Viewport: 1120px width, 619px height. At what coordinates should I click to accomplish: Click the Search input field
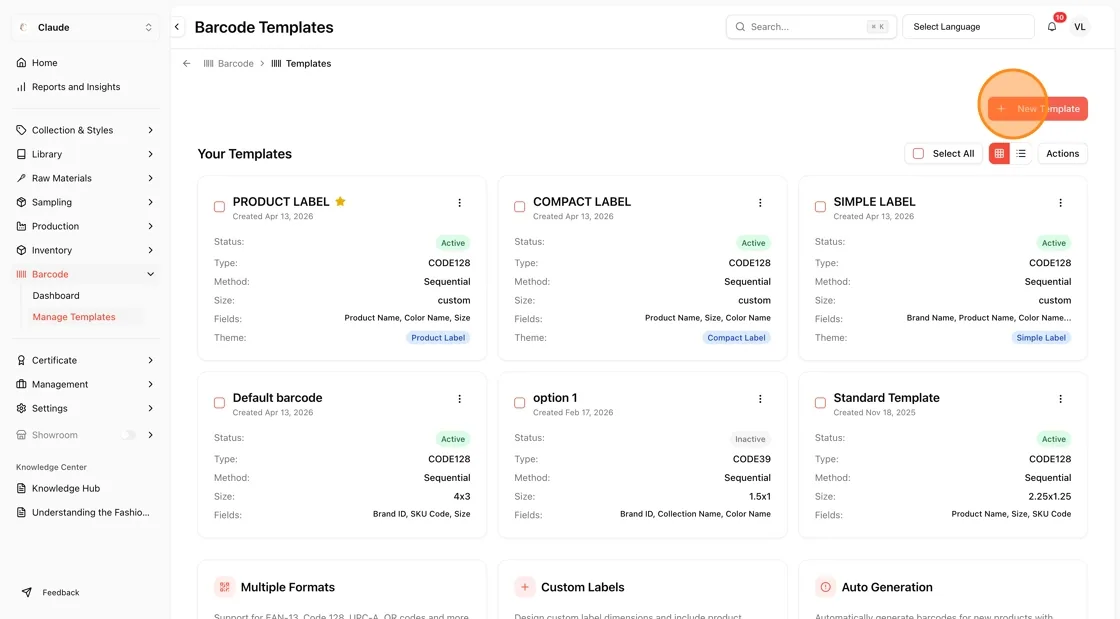pyautogui.click(x=811, y=27)
